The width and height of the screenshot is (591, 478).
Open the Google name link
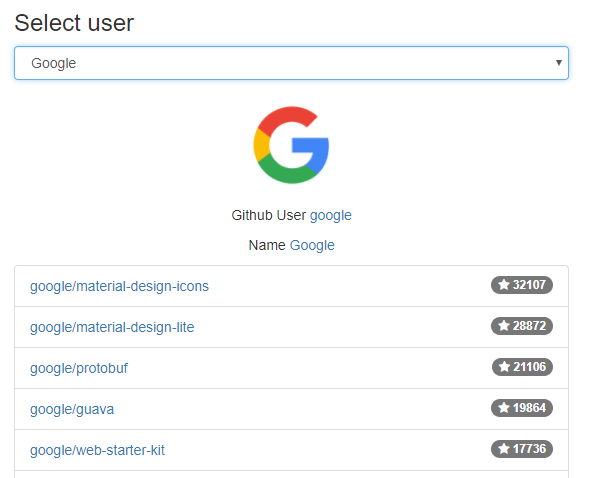pyautogui.click(x=312, y=245)
